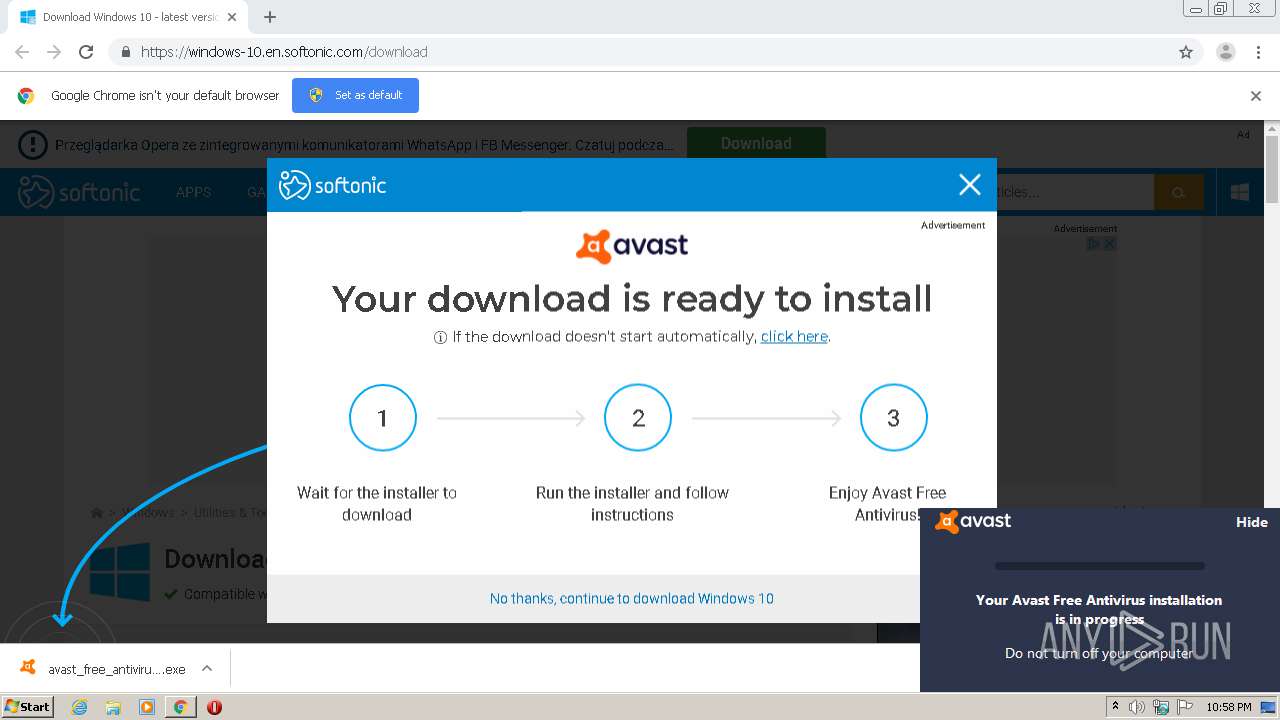Follow the 'click here' download link
The image size is (1280, 720).
point(794,337)
